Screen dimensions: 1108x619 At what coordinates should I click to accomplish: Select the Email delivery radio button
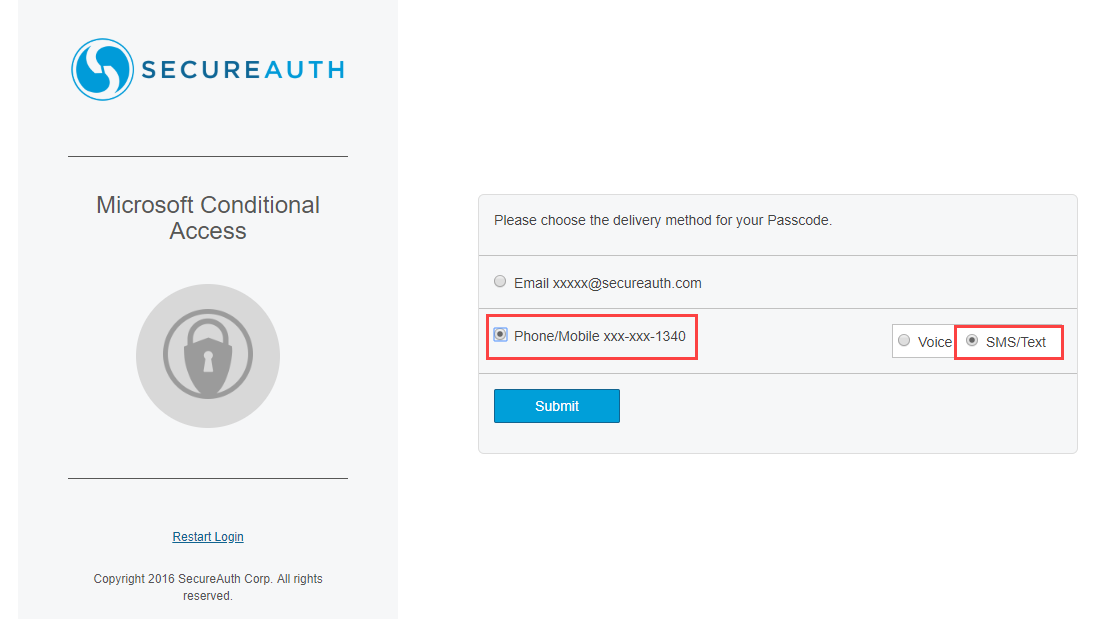pos(500,282)
